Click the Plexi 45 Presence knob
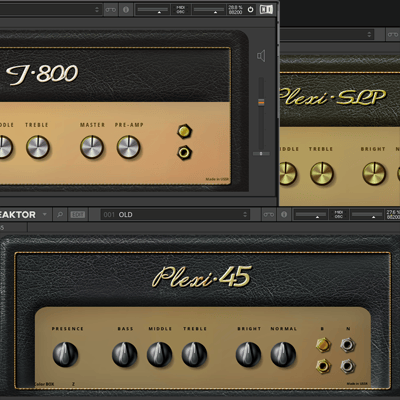 [65, 354]
